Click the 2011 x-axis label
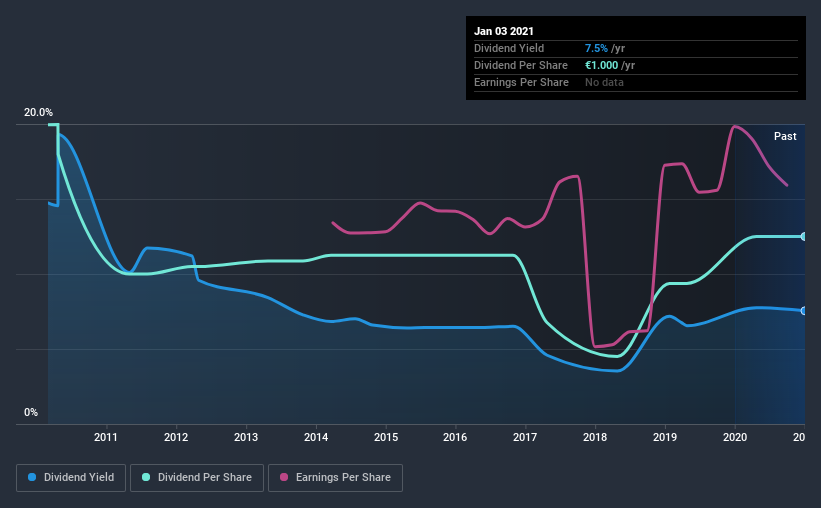821x508 pixels. [106, 437]
